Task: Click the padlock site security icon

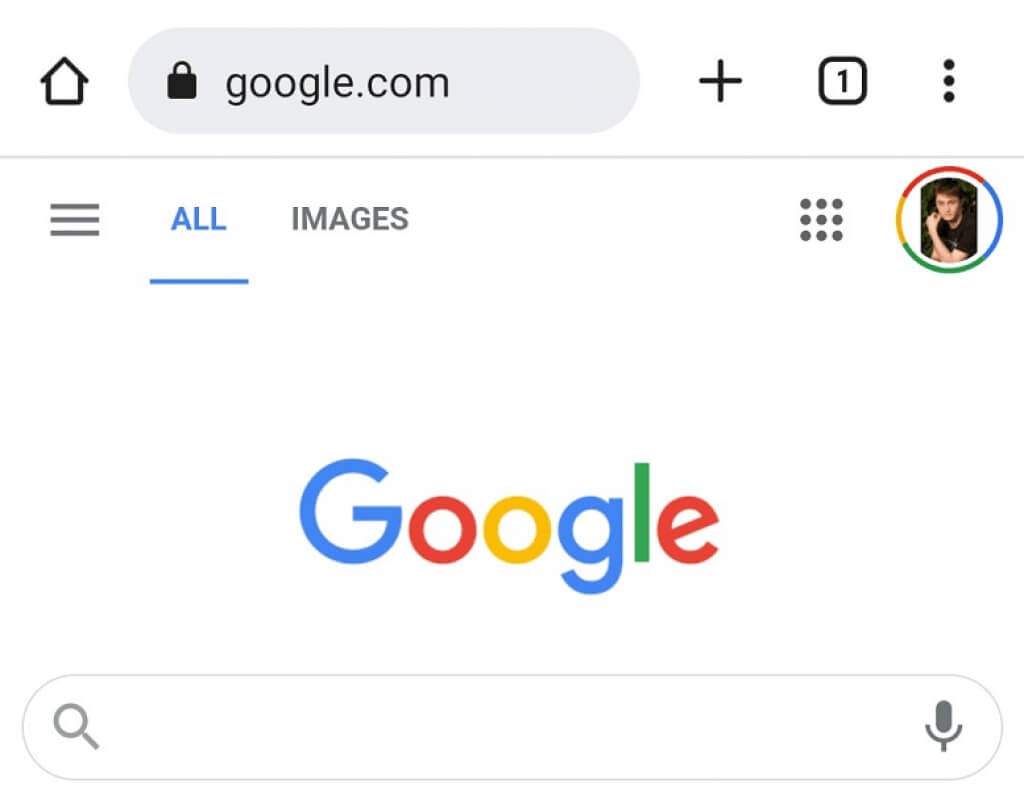Action: point(181,82)
